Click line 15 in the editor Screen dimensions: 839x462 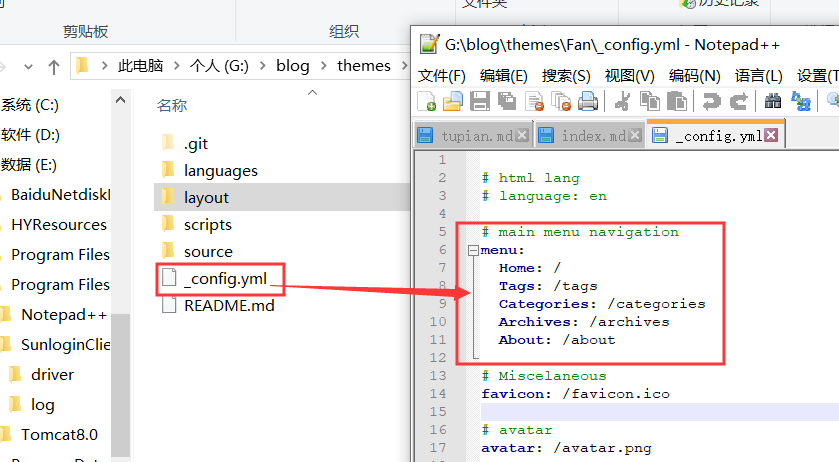(660, 411)
